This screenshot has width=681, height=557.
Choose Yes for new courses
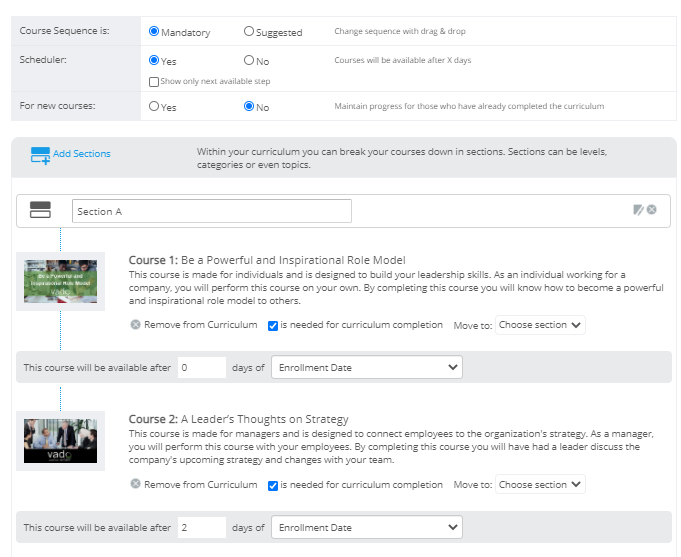[154, 106]
